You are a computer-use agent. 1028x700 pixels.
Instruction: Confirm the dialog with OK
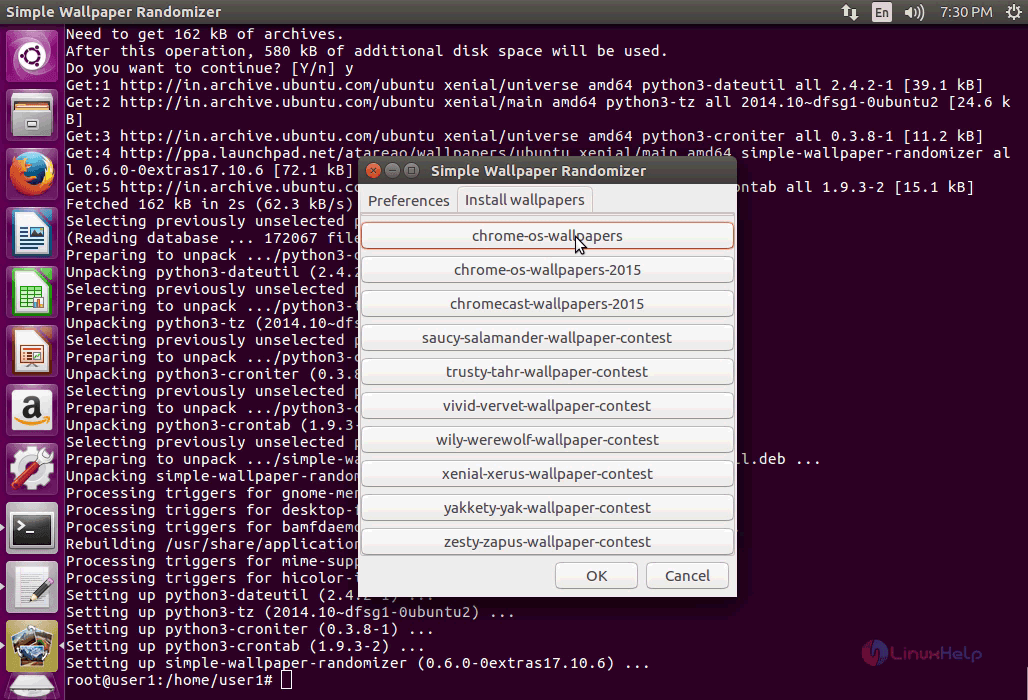(596, 576)
